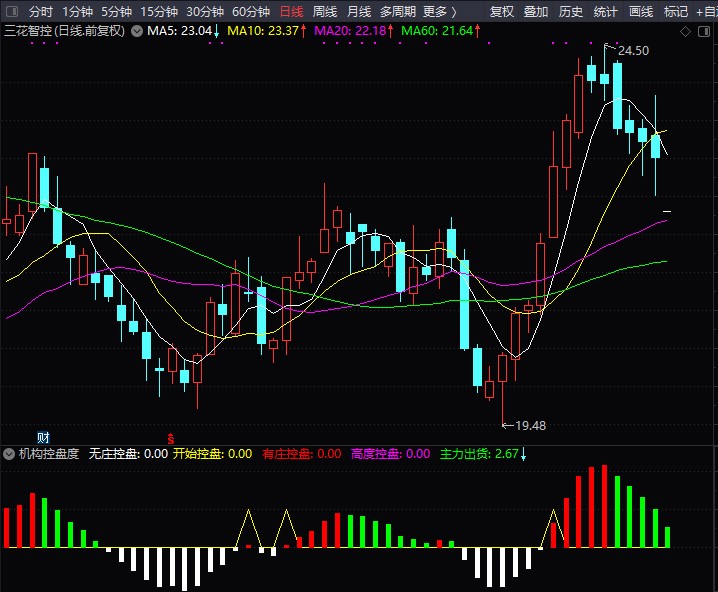Viewport: 718px width, 592px height.
Task: Click the 24.50 high price label
Action: click(x=633, y=51)
